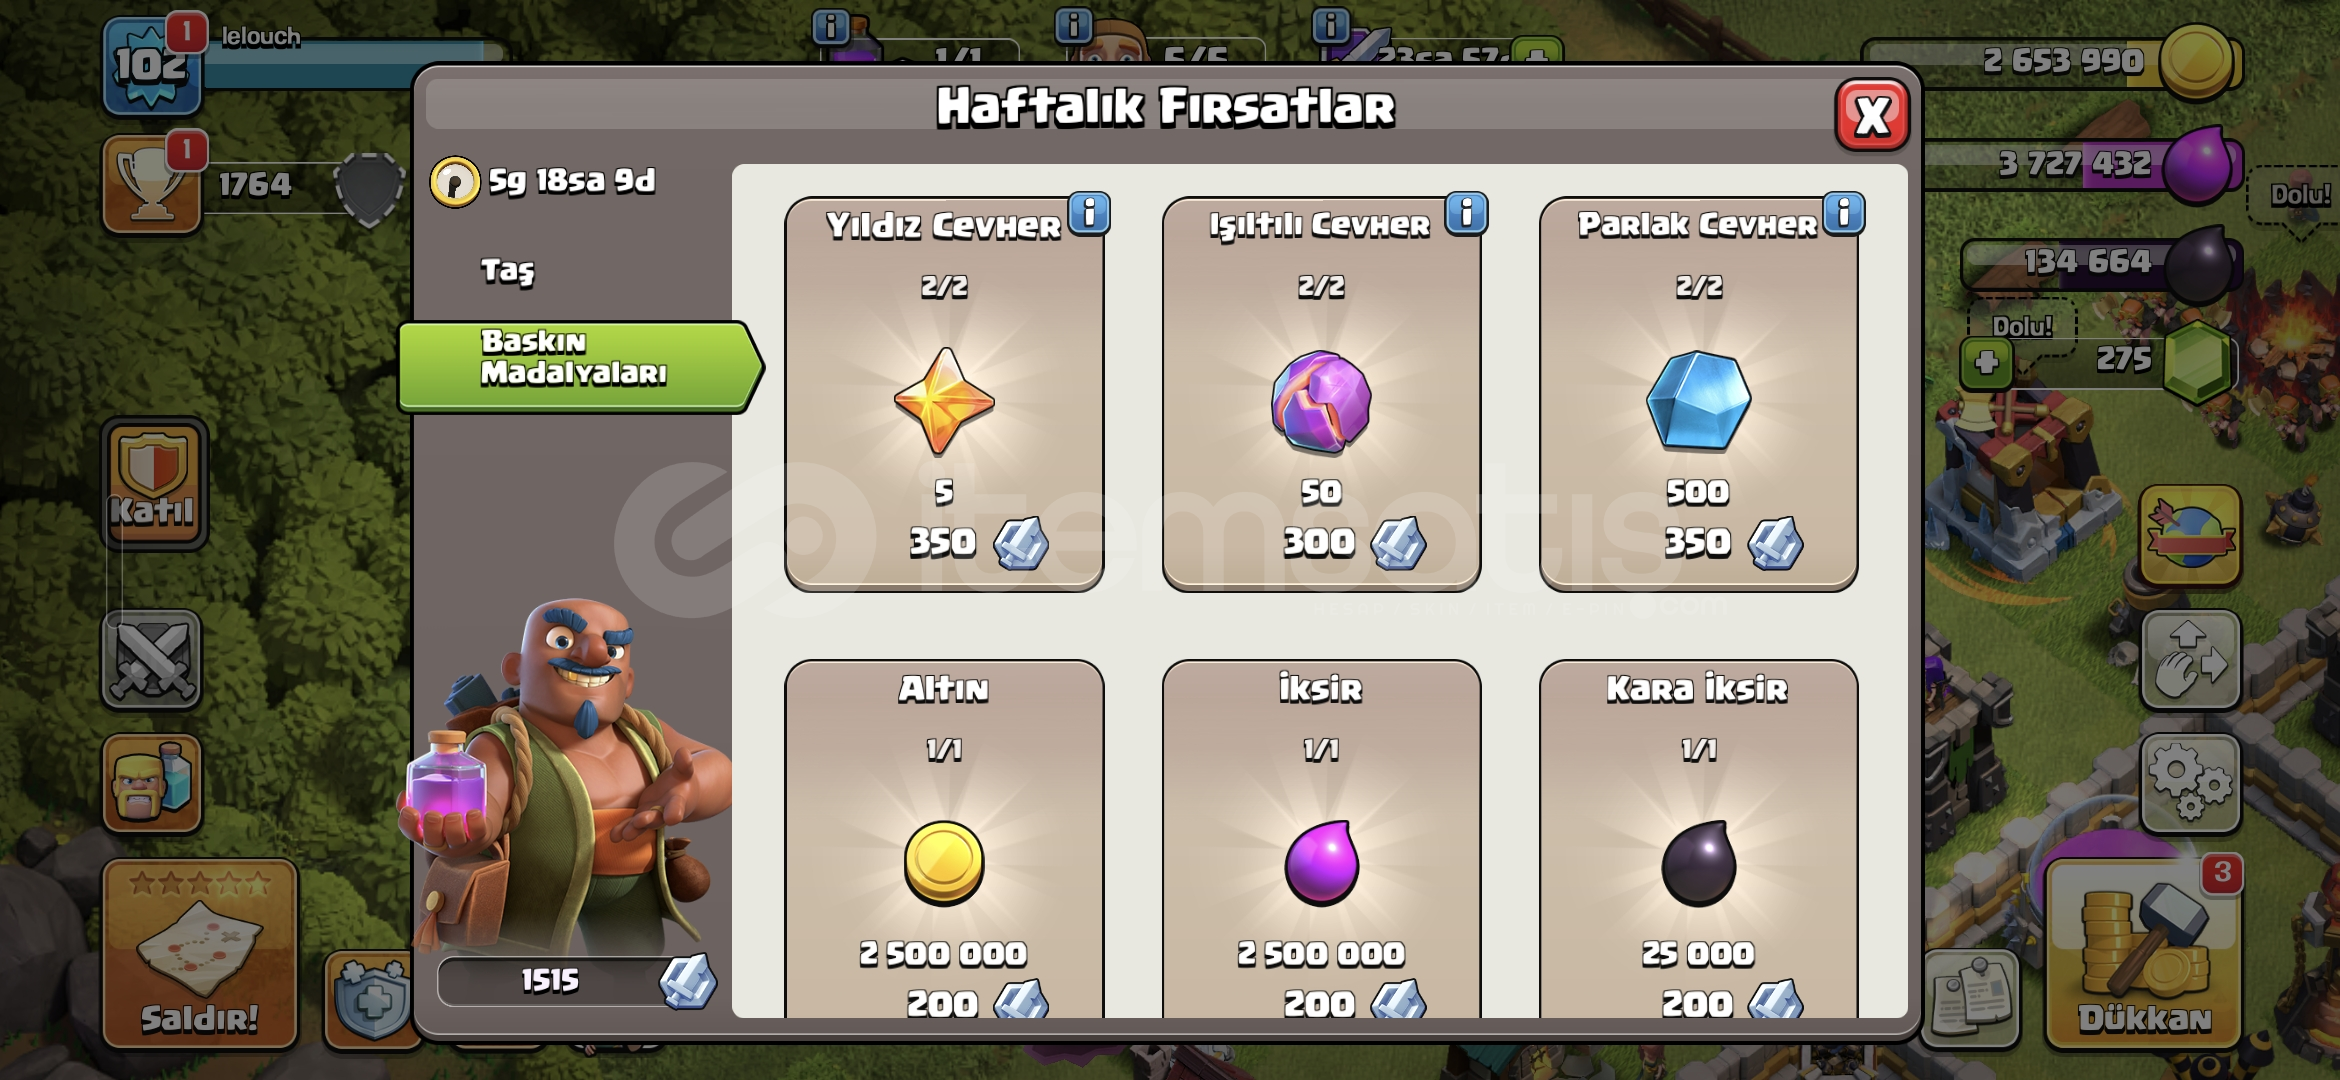Viewport: 2340px width, 1080px height.
Task: Select the Altın gold offer card
Action: coord(944,840)
